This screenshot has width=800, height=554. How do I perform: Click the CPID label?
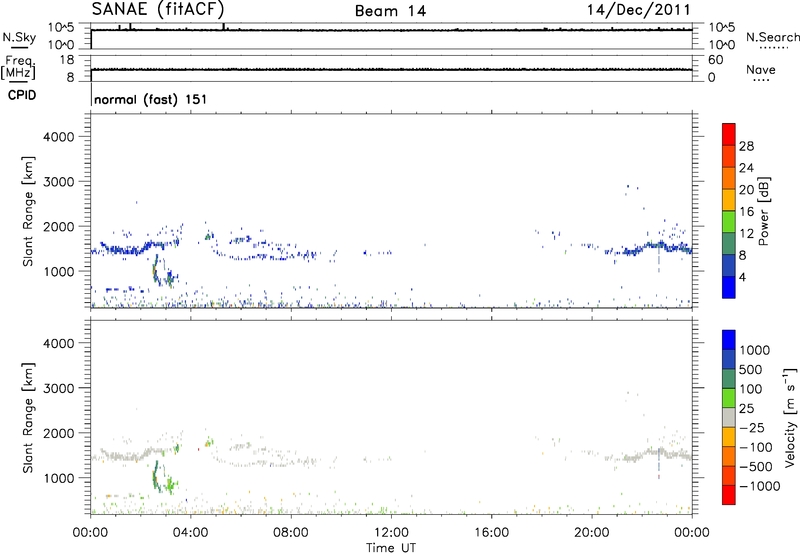click(x=22, y=95)
